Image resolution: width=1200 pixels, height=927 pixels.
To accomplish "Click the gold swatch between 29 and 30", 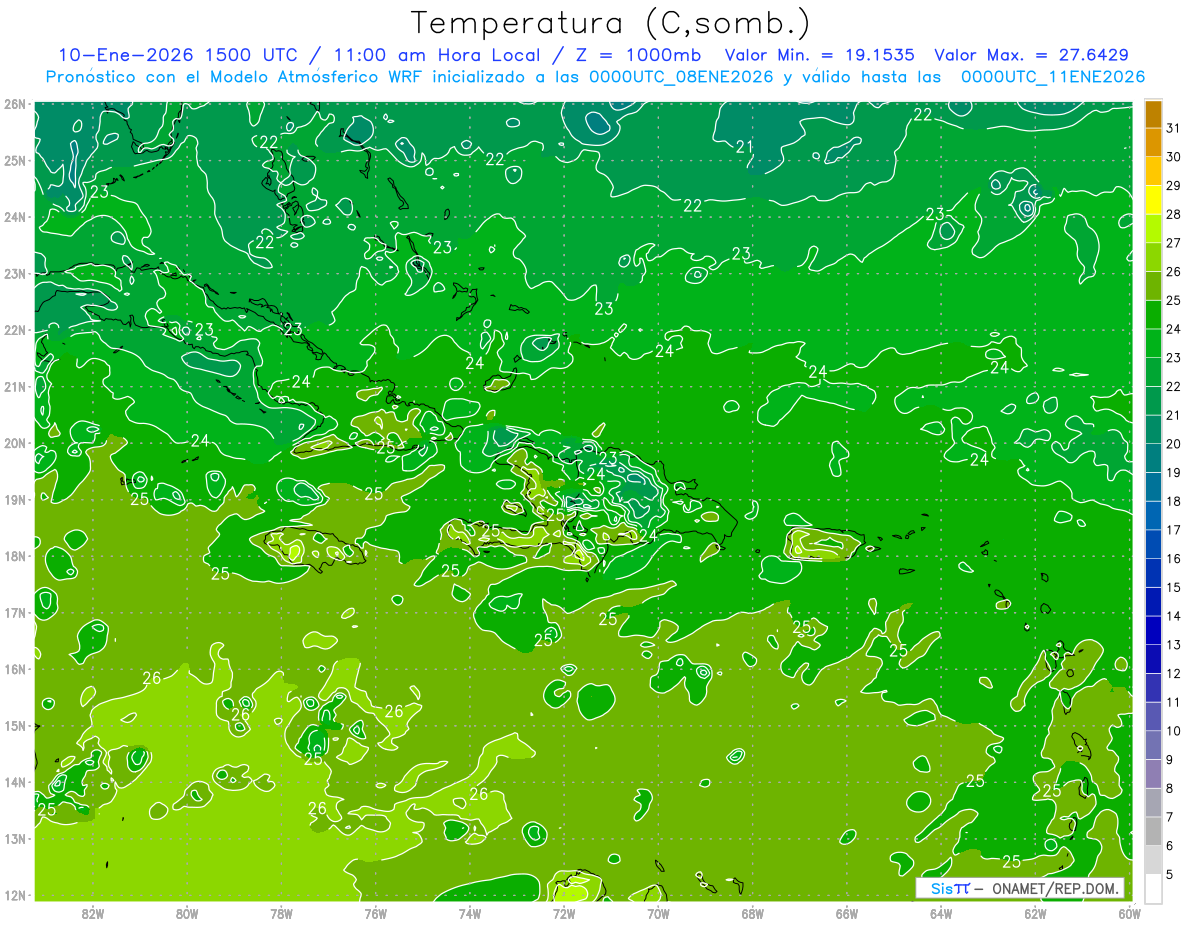I will point(1153,172).
